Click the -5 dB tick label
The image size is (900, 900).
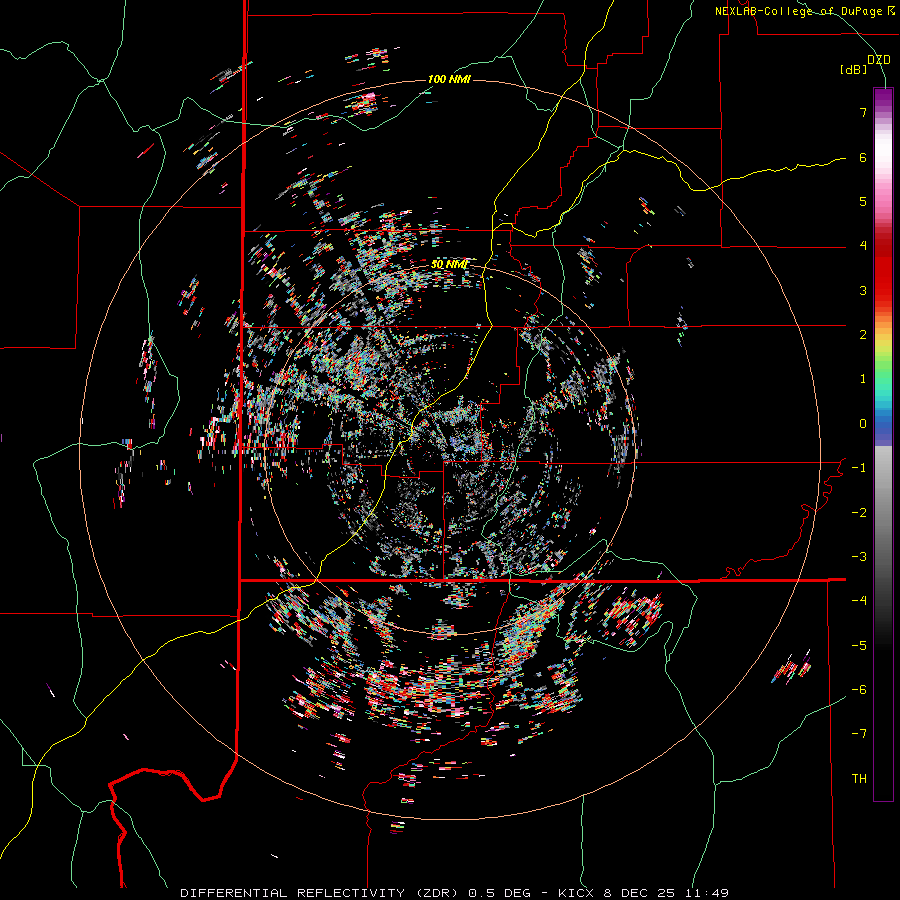pyautogui.click(x=859, y=645)
